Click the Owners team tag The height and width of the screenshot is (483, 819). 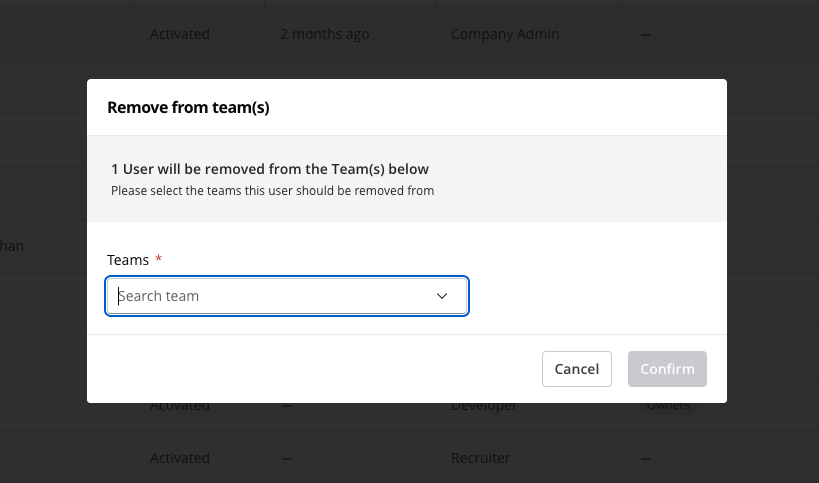[668, 407]
